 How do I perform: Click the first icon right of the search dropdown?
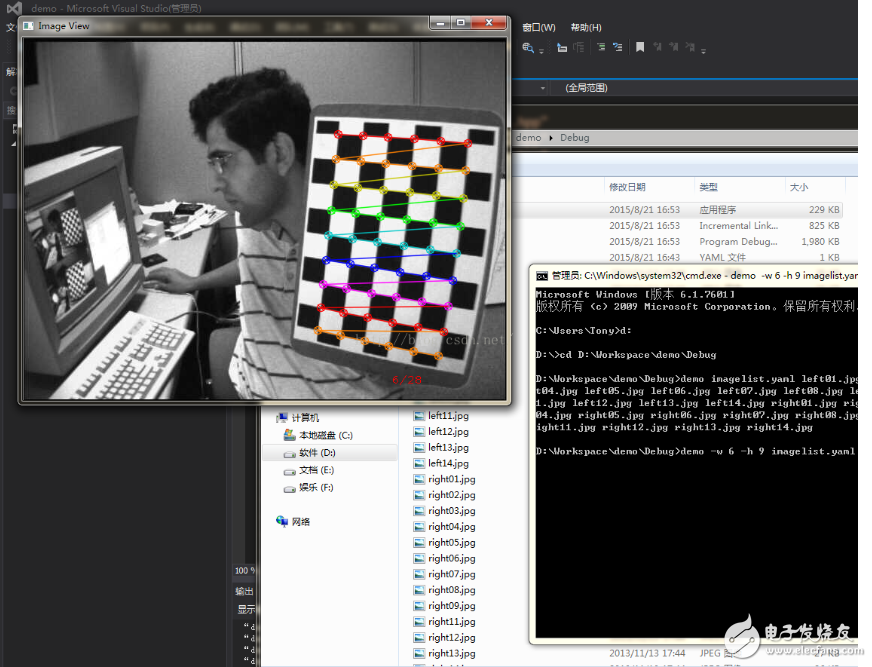coord(562,47)
